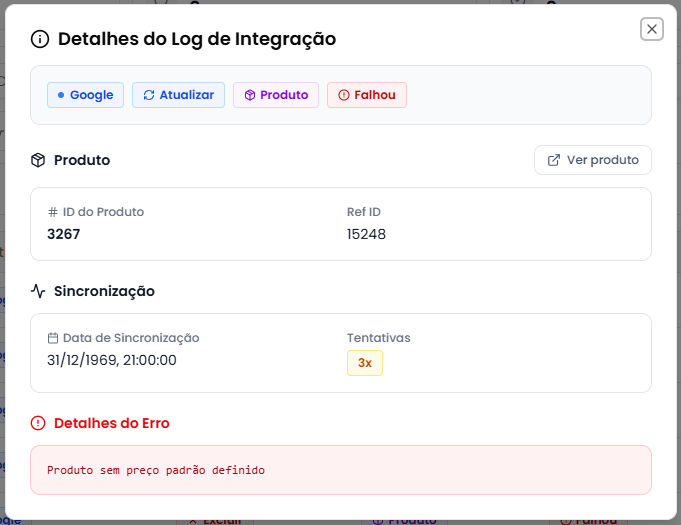Open product via Ver produto button
Image resolution: width=681 pixels, height=525 pixels.
tap(593, 160)
